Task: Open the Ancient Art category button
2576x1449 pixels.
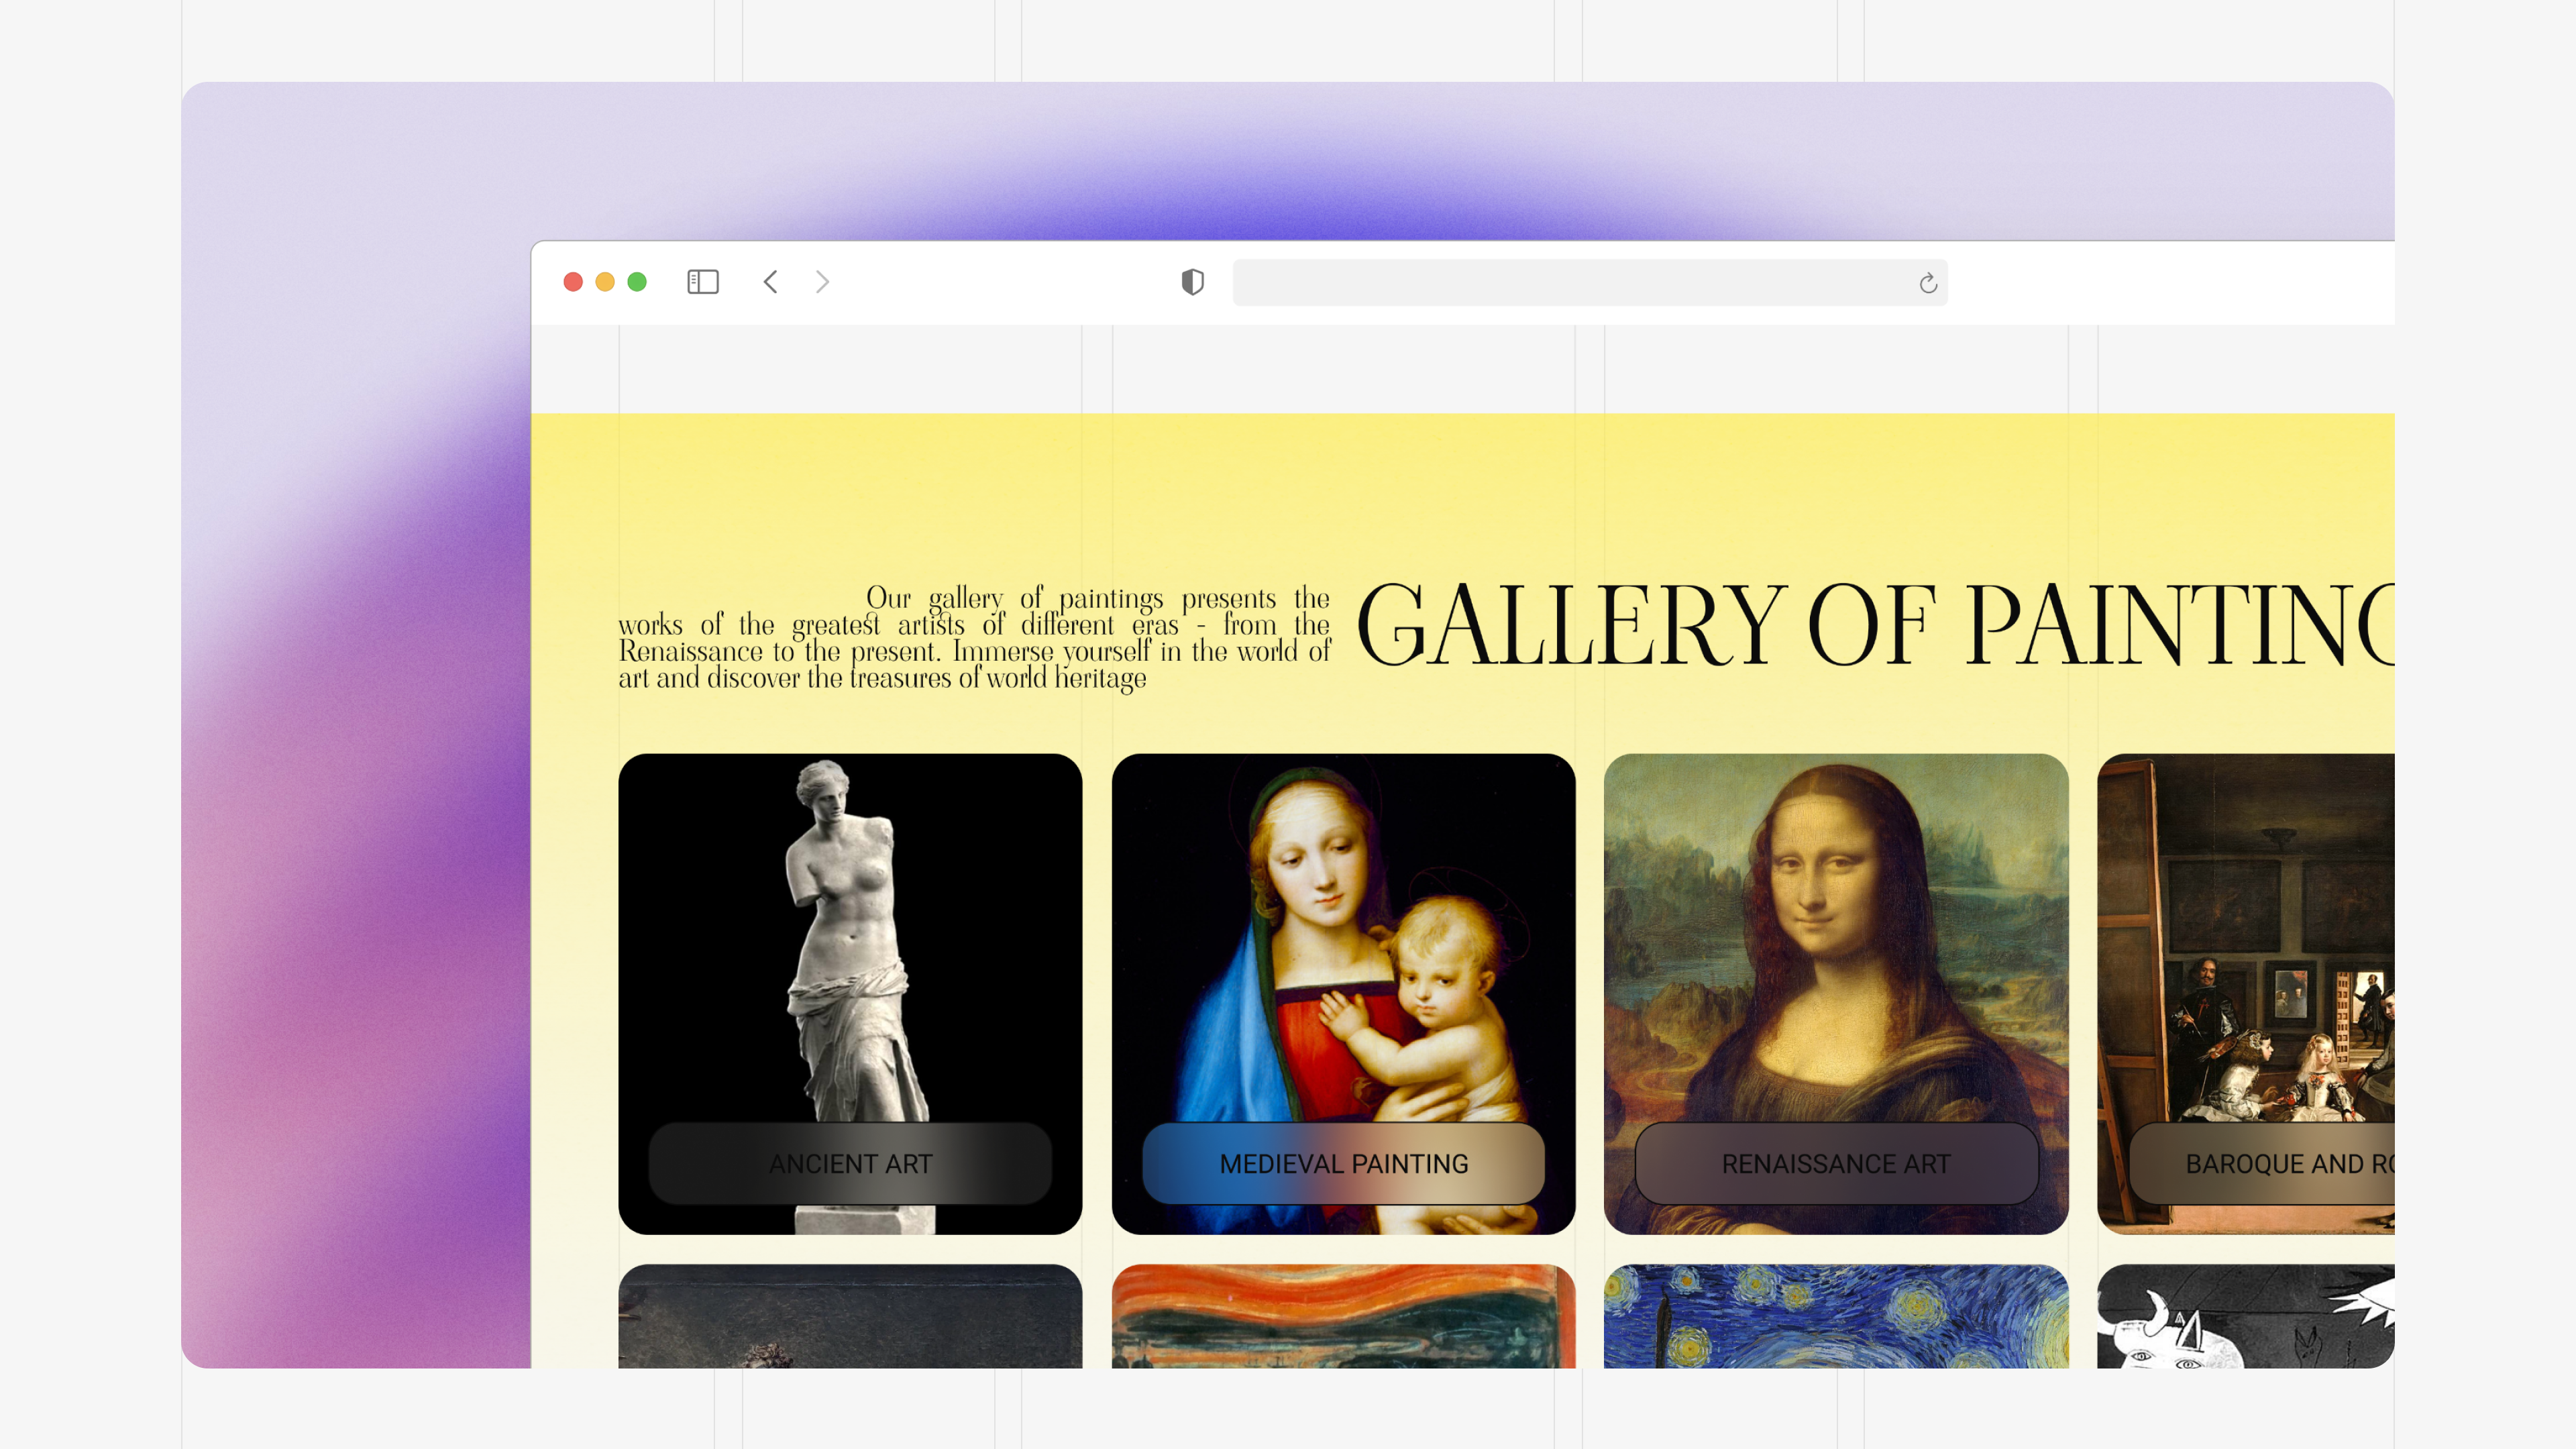Action: pos(851,1164)
